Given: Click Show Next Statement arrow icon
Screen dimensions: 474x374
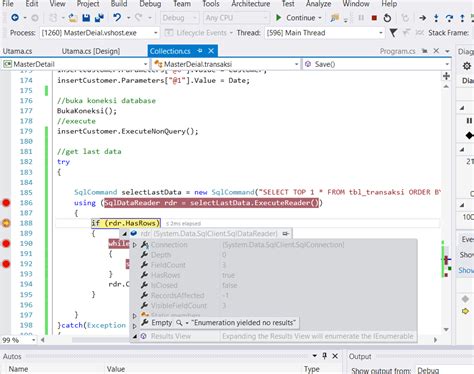Looking at the screenshot, I should click(x=423, y=18).
